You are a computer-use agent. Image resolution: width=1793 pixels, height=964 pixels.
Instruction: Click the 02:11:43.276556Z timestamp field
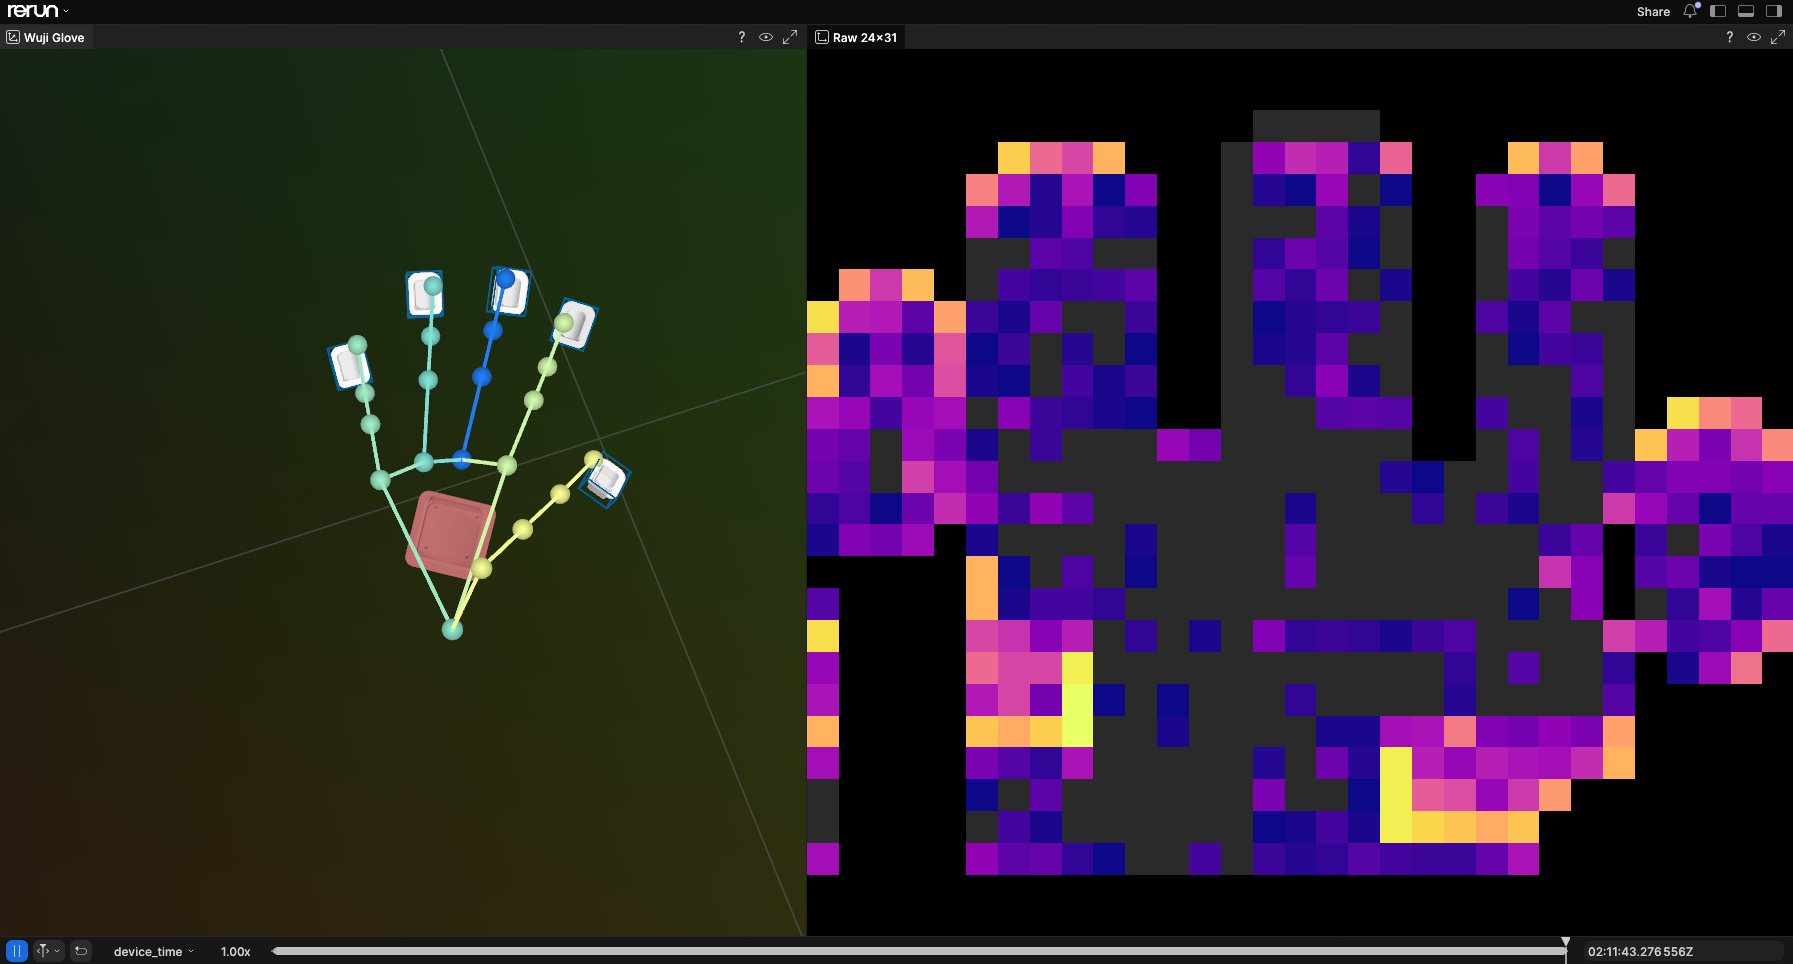[x=1640, y=952]
